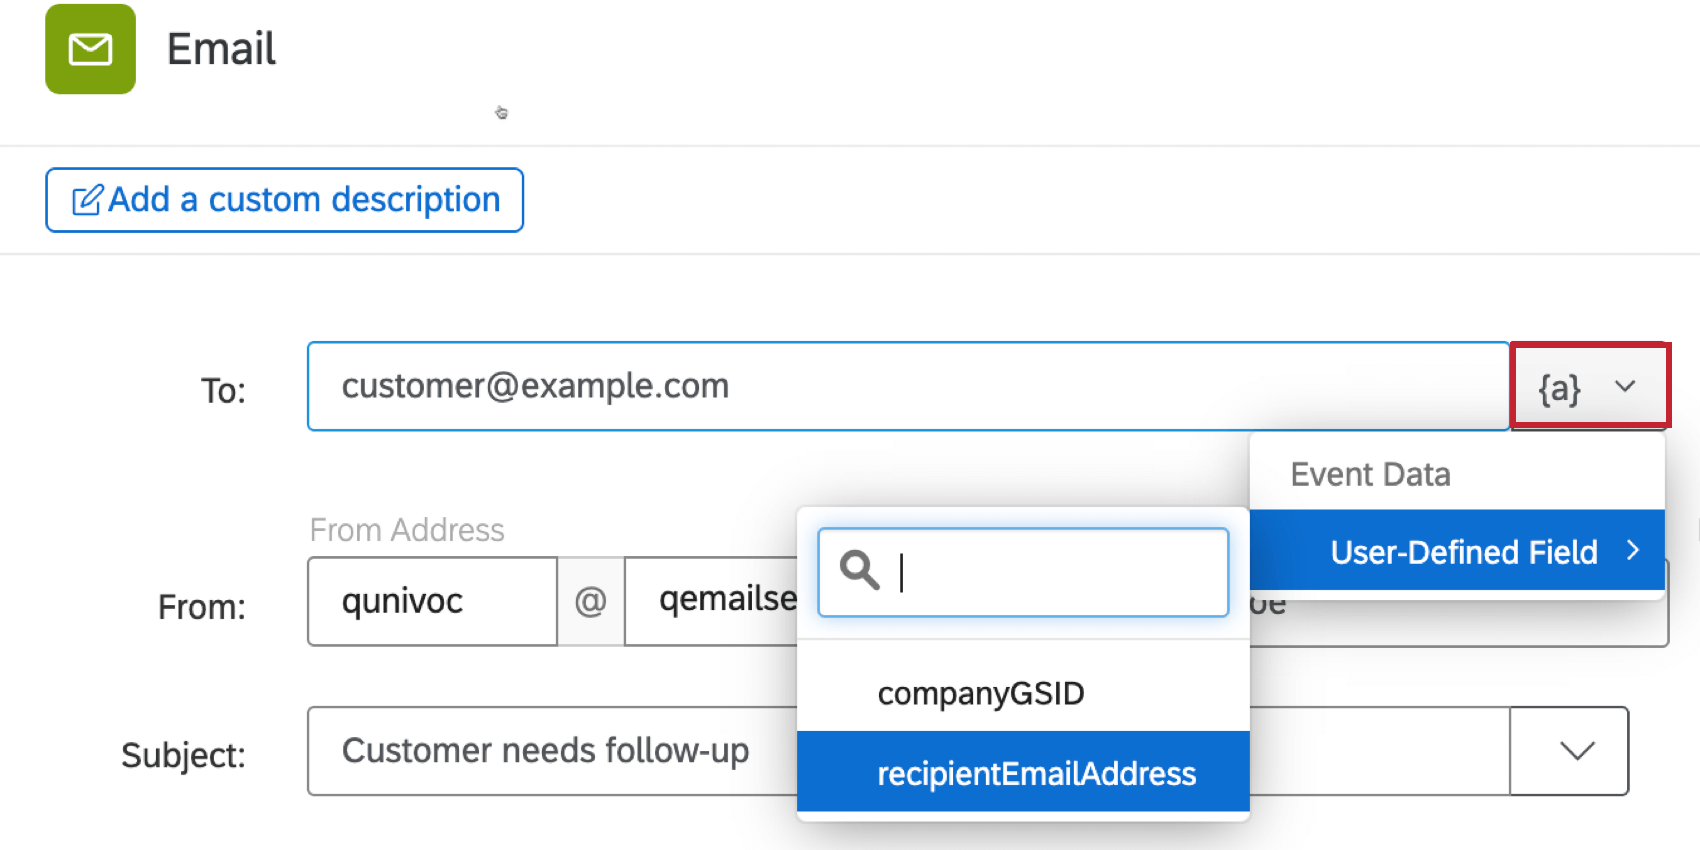
Task: Expand the Subject field dropdown
Action: pos(1568,751)
